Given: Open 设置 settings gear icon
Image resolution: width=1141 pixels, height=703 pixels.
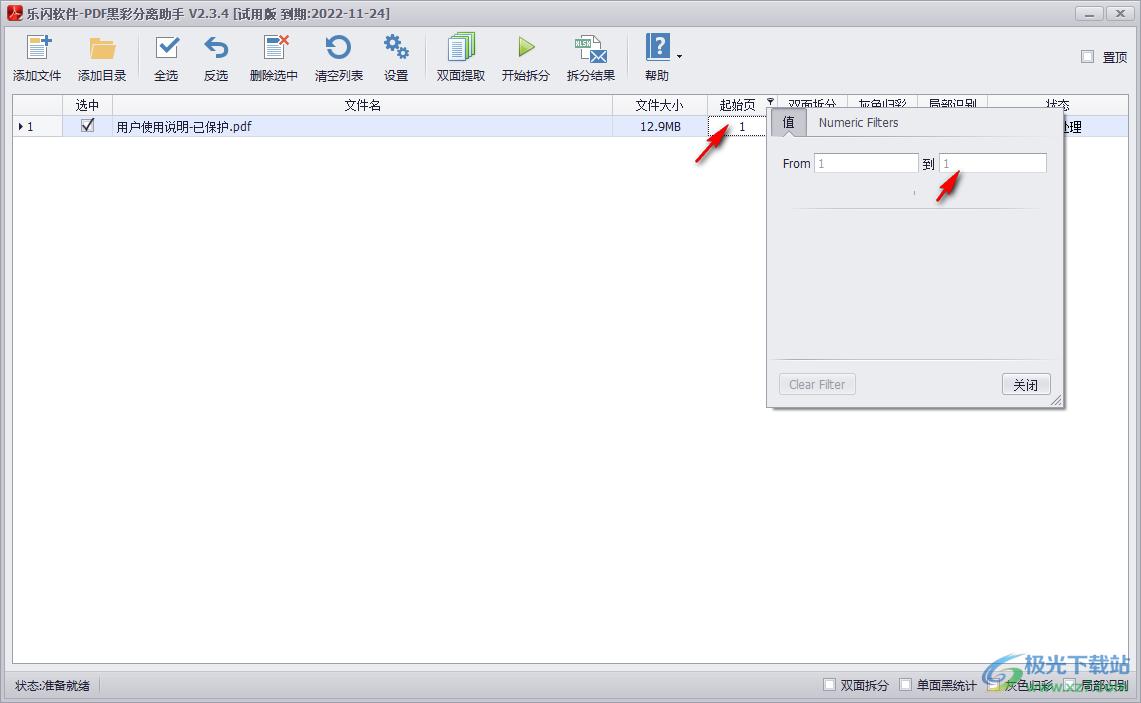Looking at the screenshot, I should tap(396, 48).
